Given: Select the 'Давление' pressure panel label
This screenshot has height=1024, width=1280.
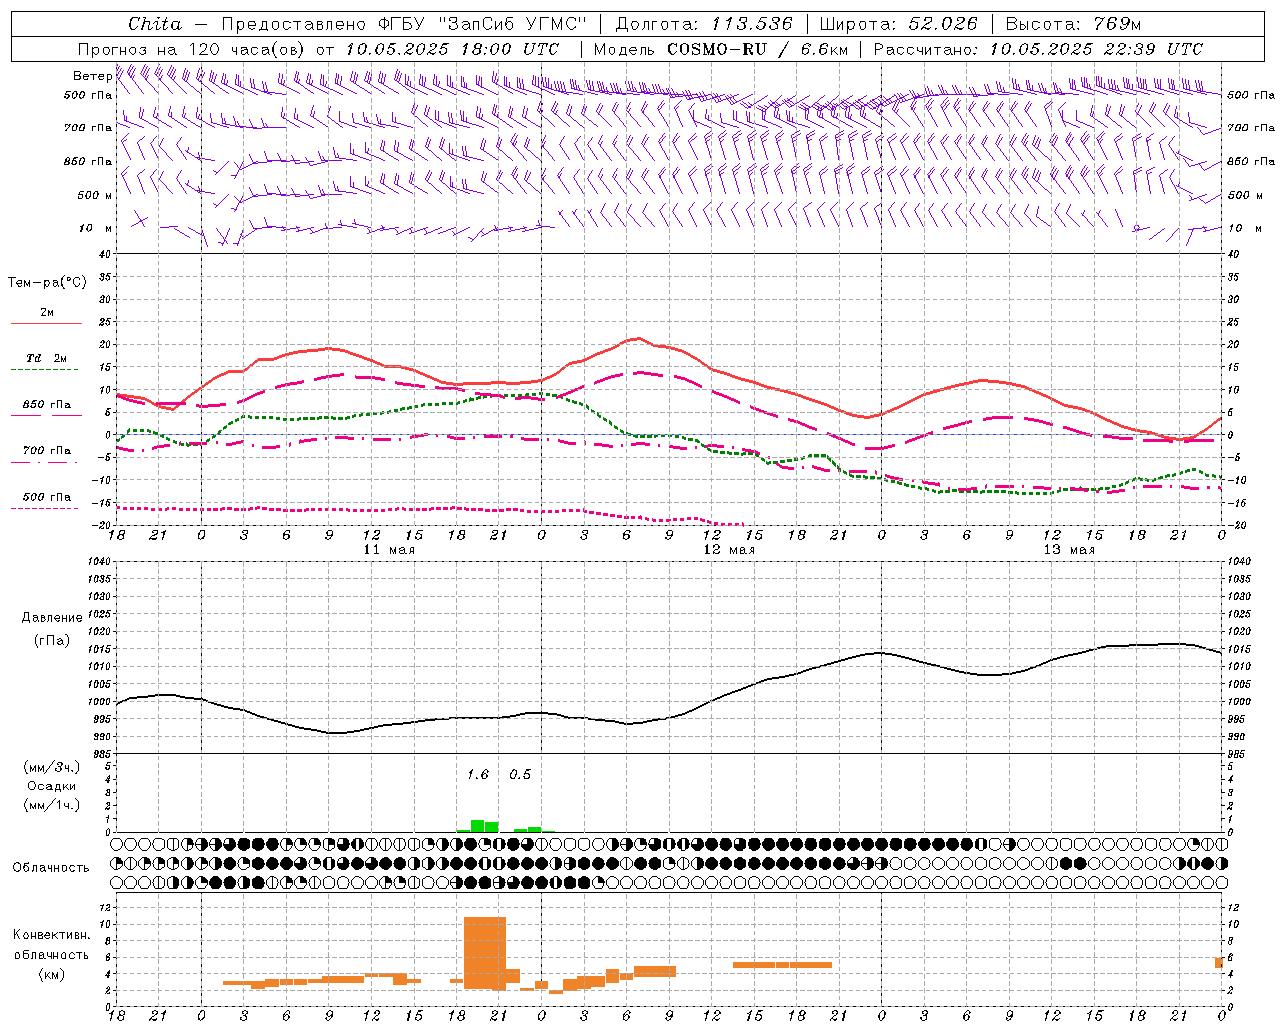Looking at the screenshot, I should [x=52, y=618].
